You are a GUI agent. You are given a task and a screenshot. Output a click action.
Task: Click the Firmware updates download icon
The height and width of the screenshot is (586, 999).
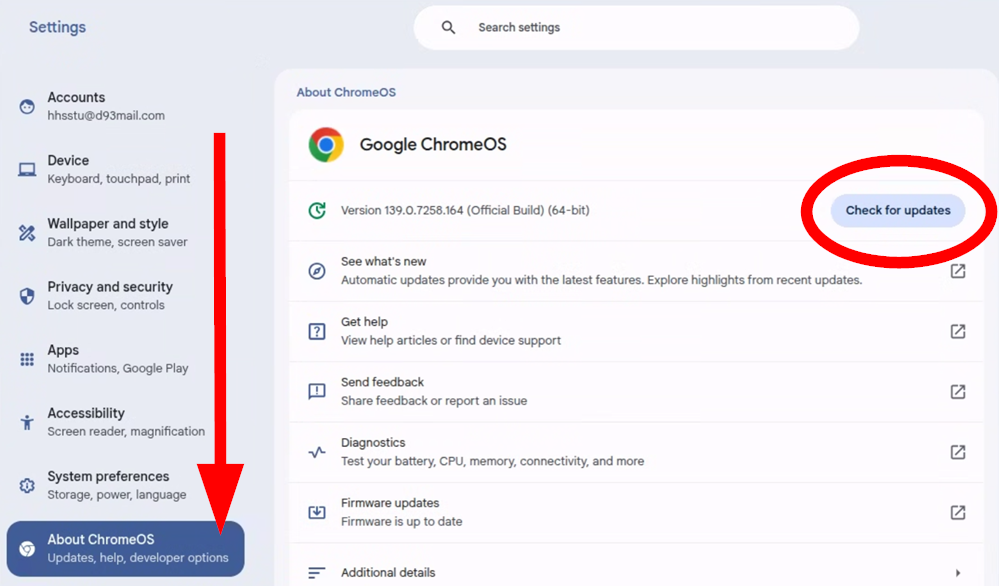(x=317, y=512)
